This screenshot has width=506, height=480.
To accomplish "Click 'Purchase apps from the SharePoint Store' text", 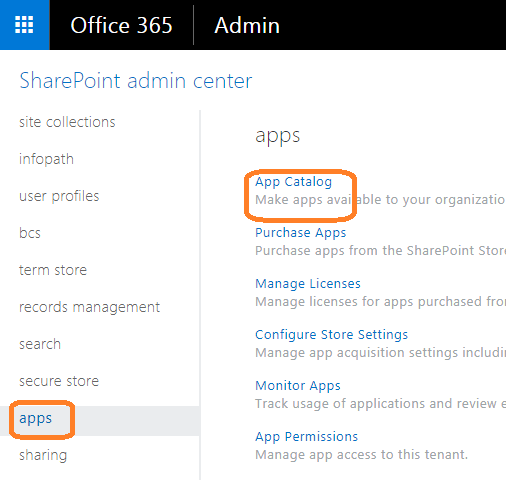I will pos(380,251).
